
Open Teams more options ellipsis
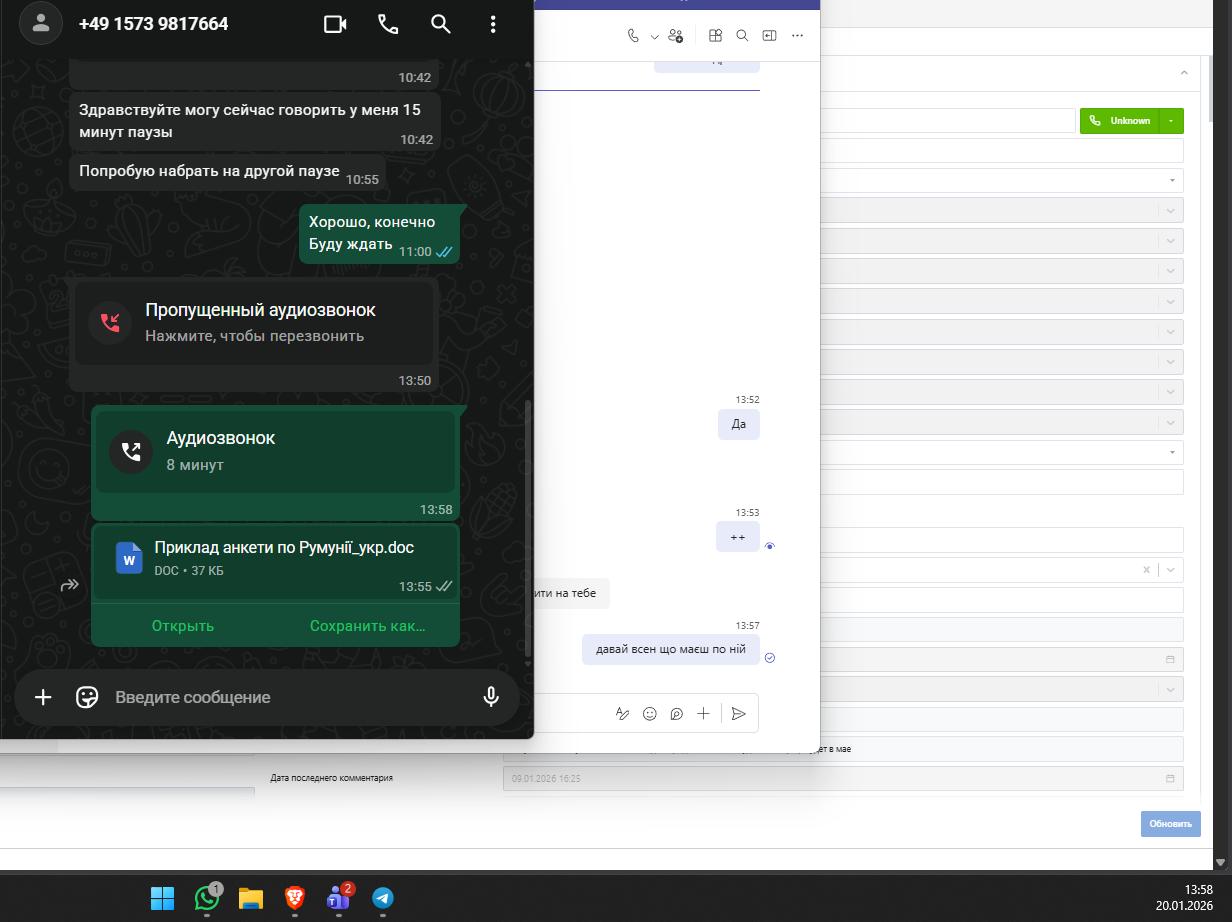797,35
